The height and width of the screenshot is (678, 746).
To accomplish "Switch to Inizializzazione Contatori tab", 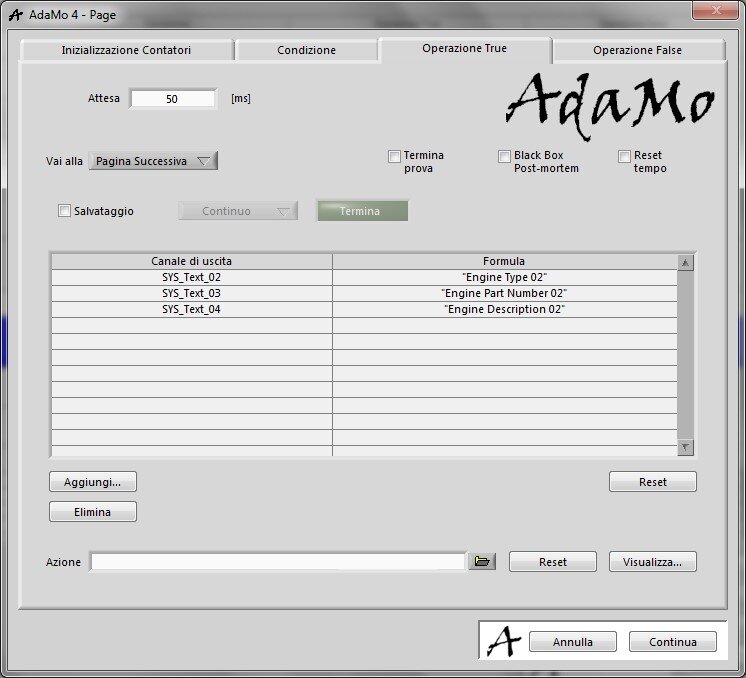I will [126, 50].
